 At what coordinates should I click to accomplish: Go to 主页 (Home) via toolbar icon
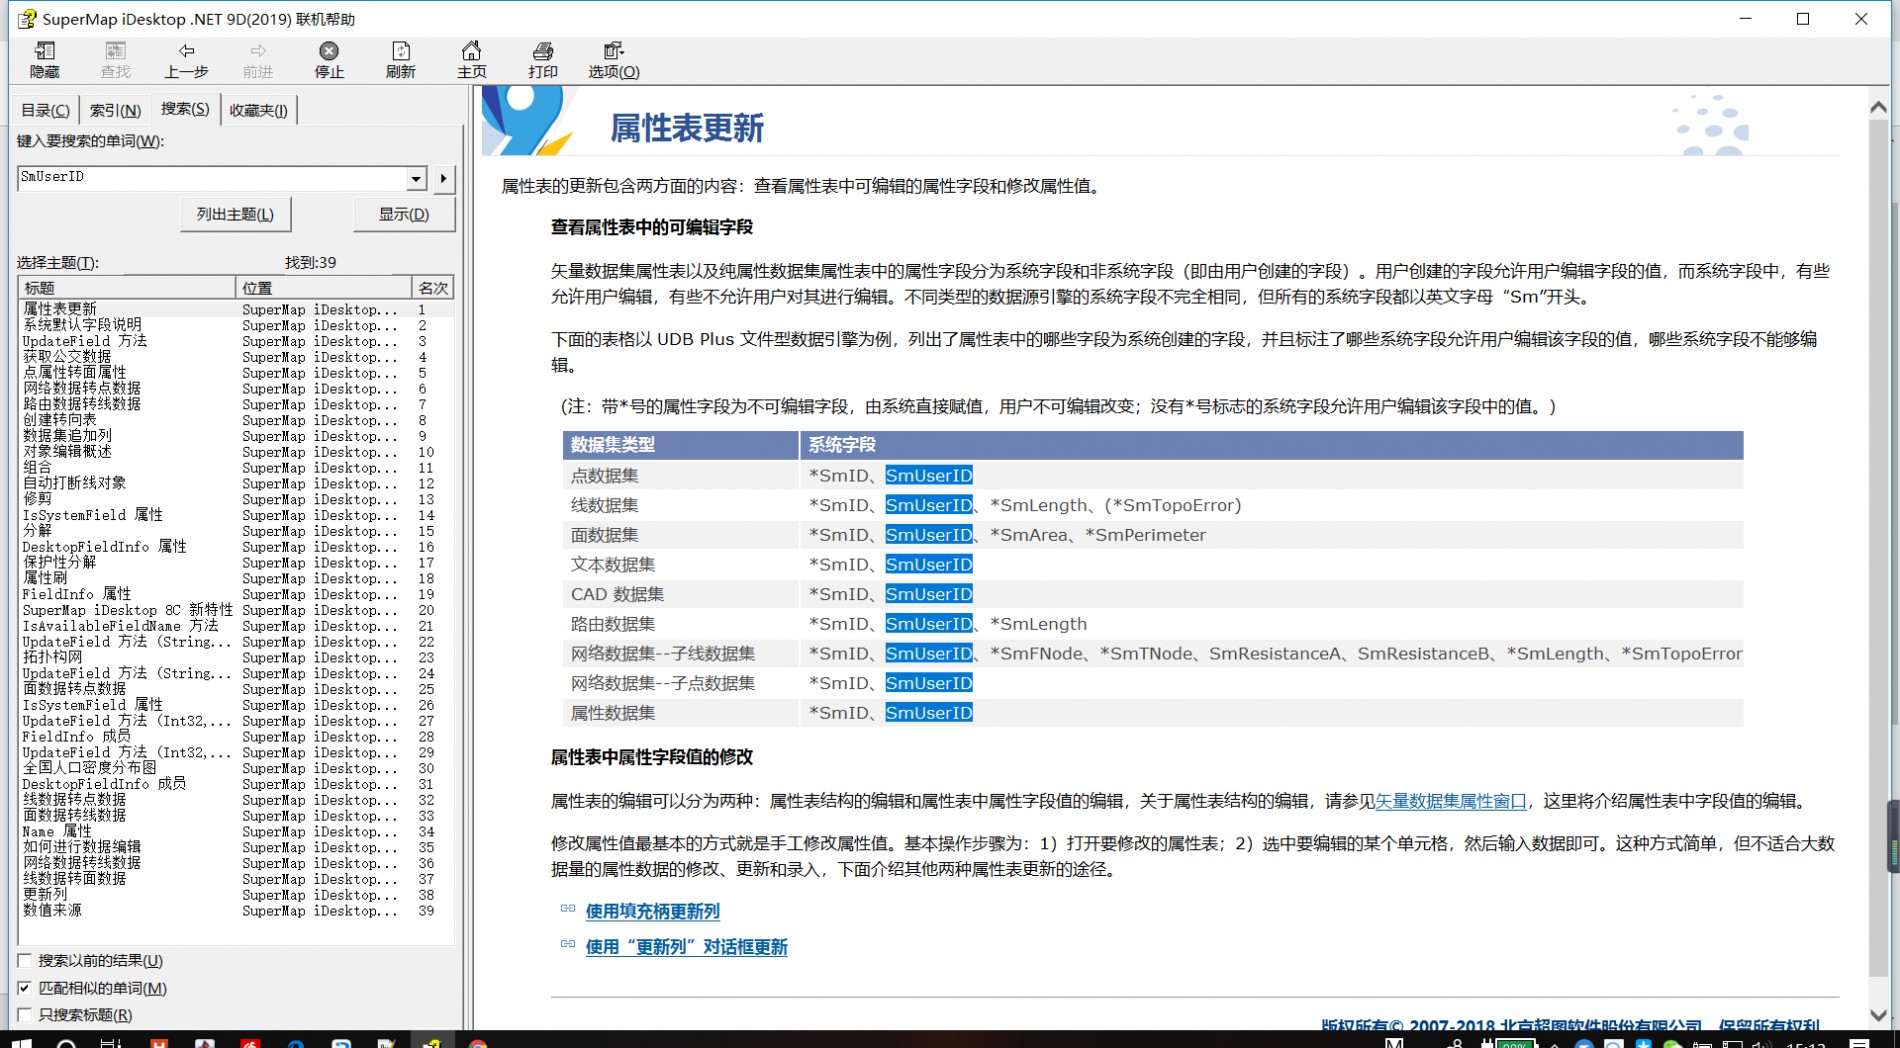pyautogui.click(x=471, y=60)
